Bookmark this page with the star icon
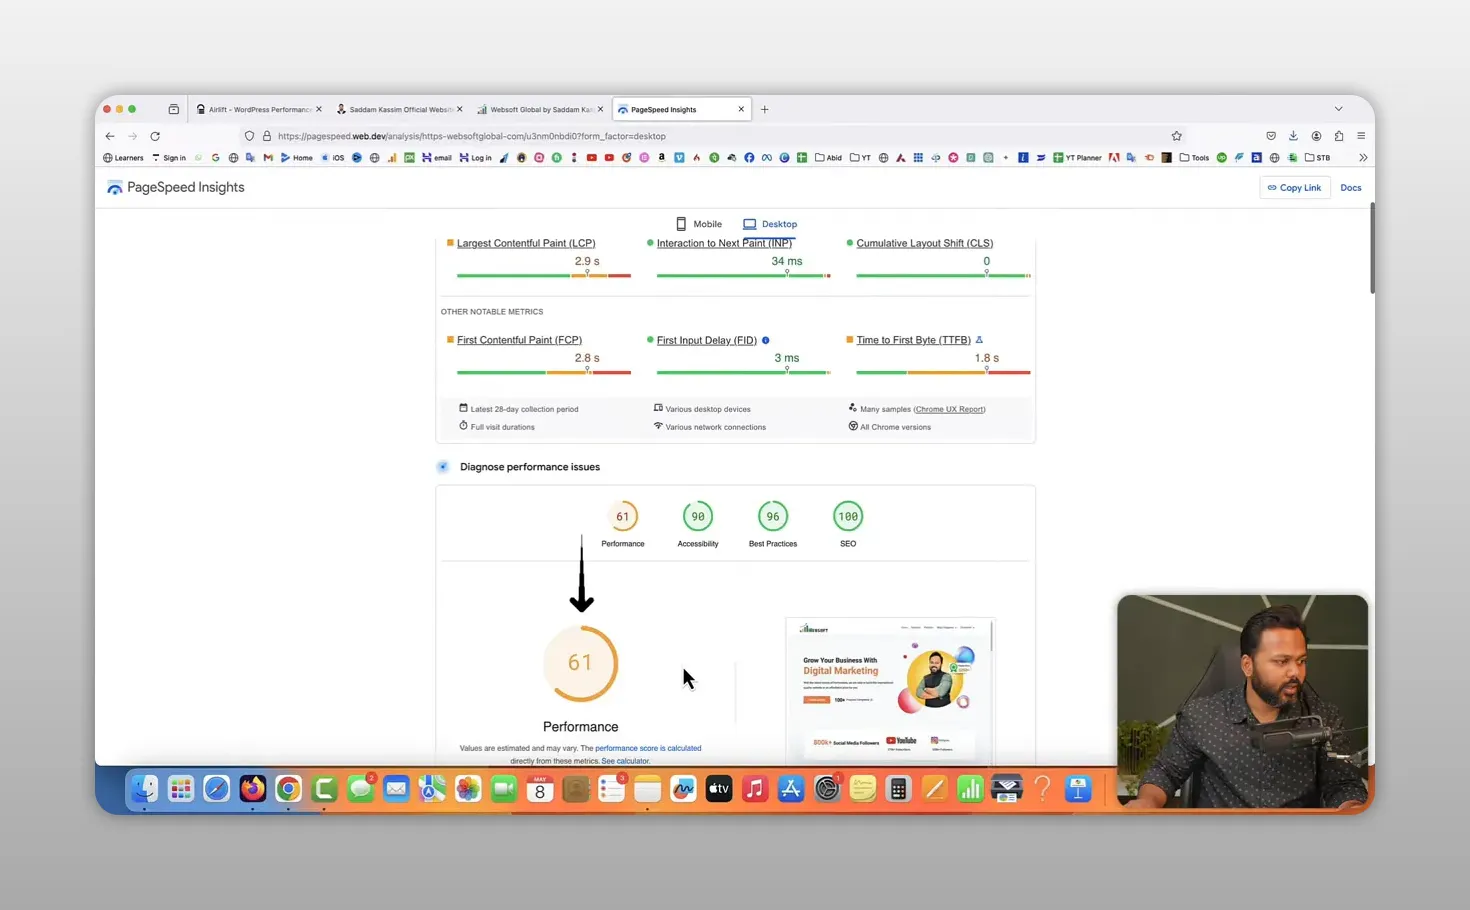 click(x=1177, y=136)
